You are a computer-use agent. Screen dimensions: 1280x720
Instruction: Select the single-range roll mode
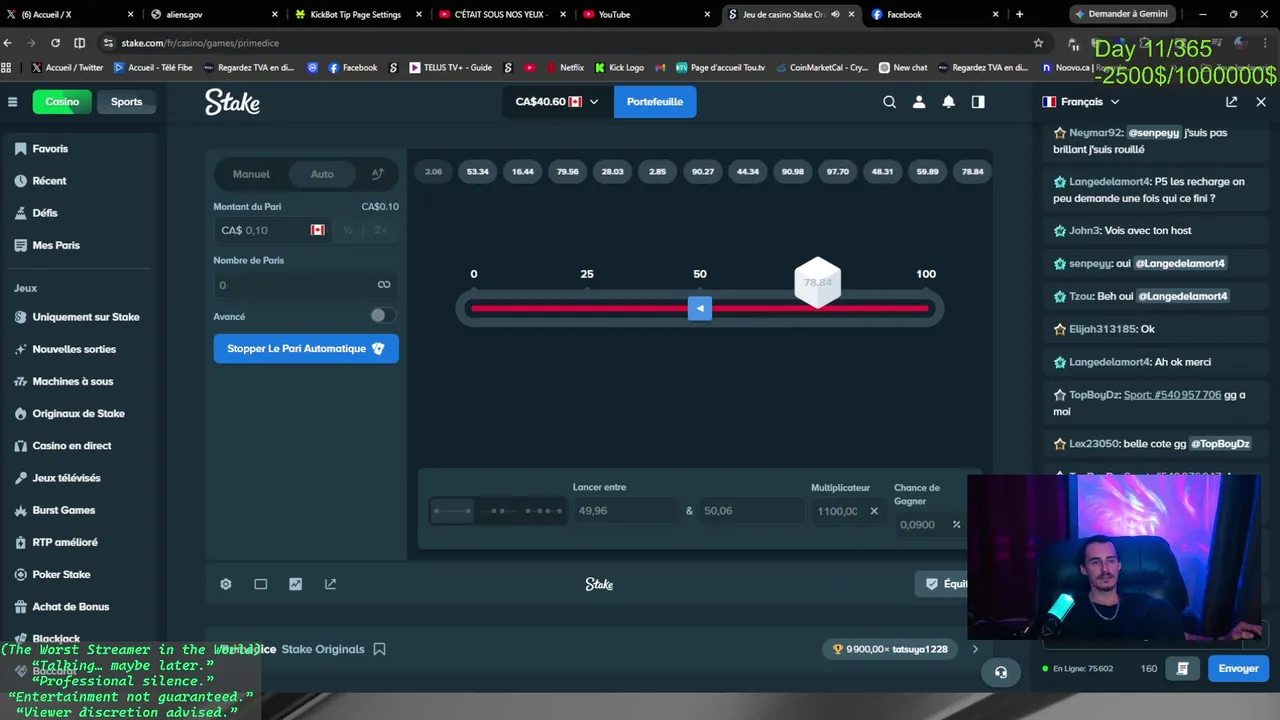(x=452, y=511)
